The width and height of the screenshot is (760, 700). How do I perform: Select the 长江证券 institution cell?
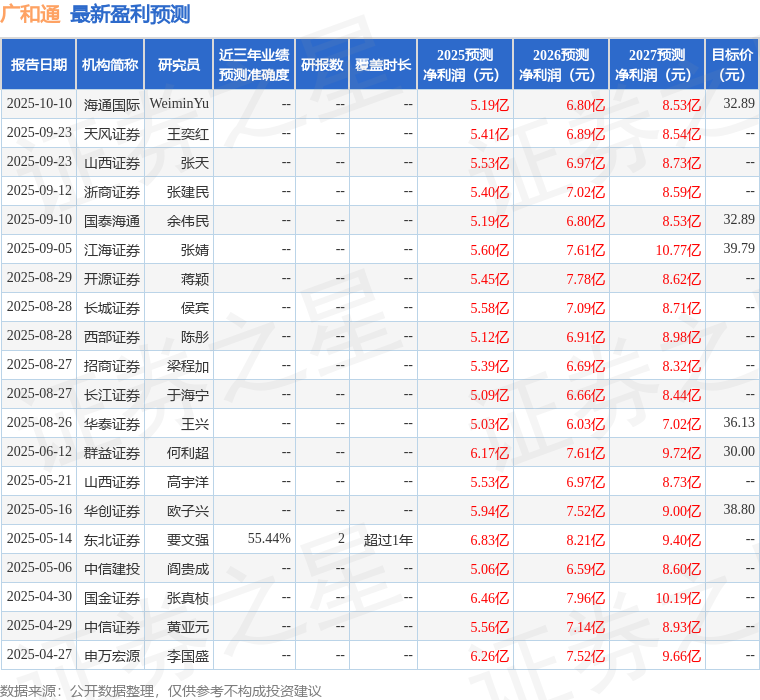[x=112, y=395]
